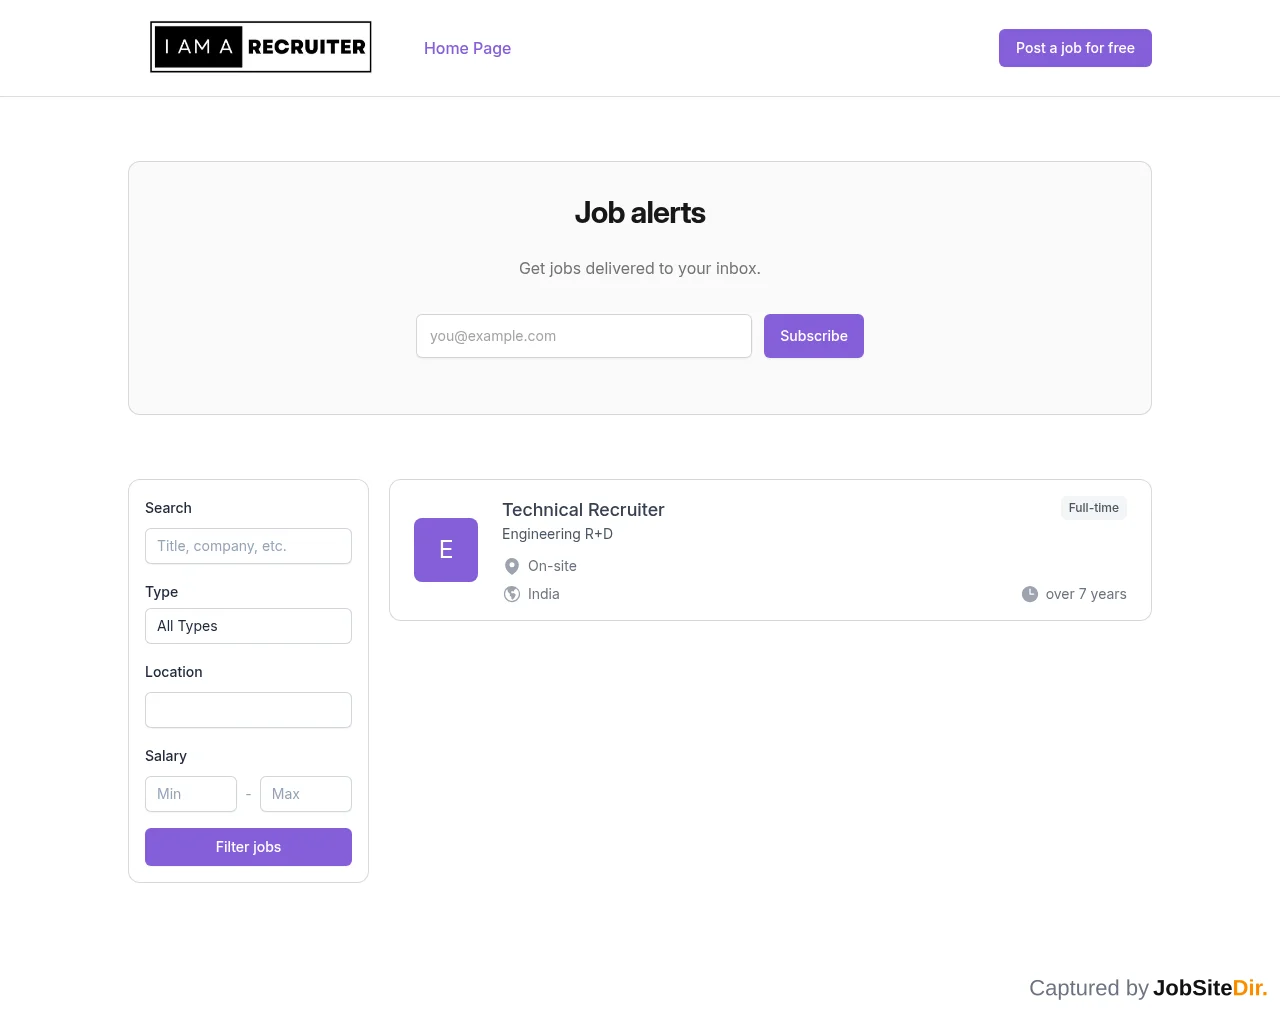Click the Search label
The width and height of the screenshot is (1280, 1018).
[x=168, y=508]
